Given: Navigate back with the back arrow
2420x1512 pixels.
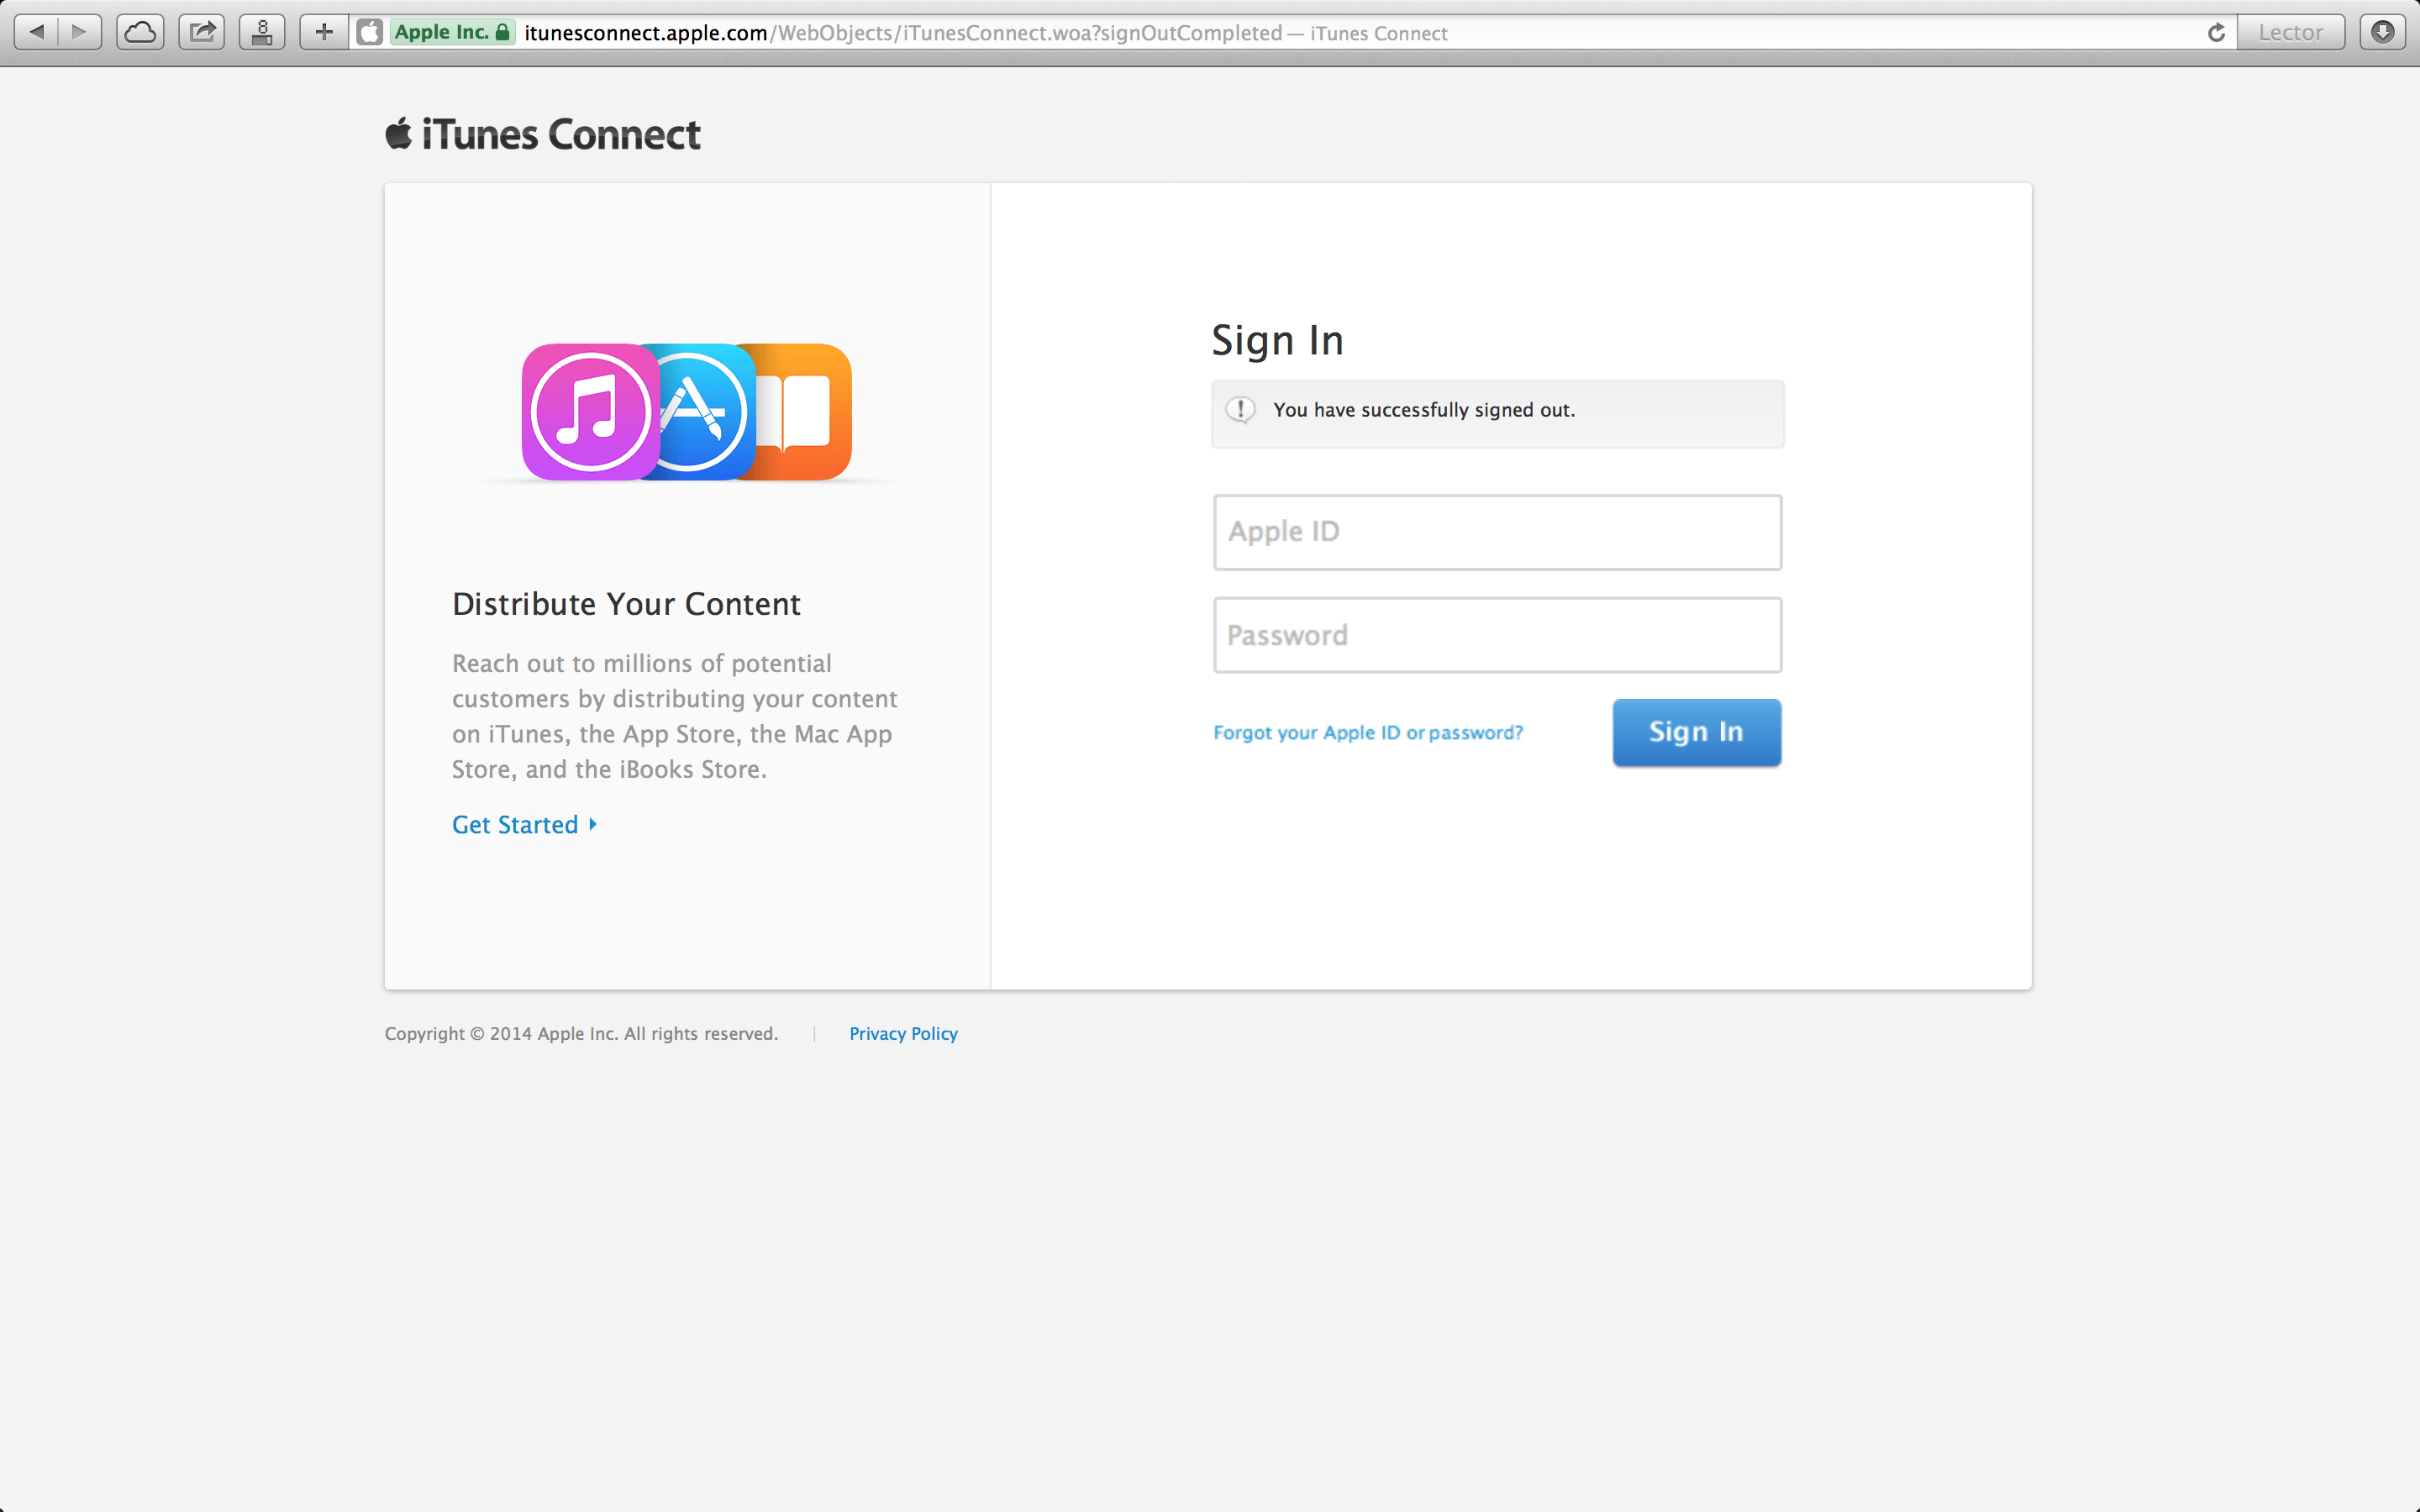Looking at the screenshot, I should pos(37,31).
